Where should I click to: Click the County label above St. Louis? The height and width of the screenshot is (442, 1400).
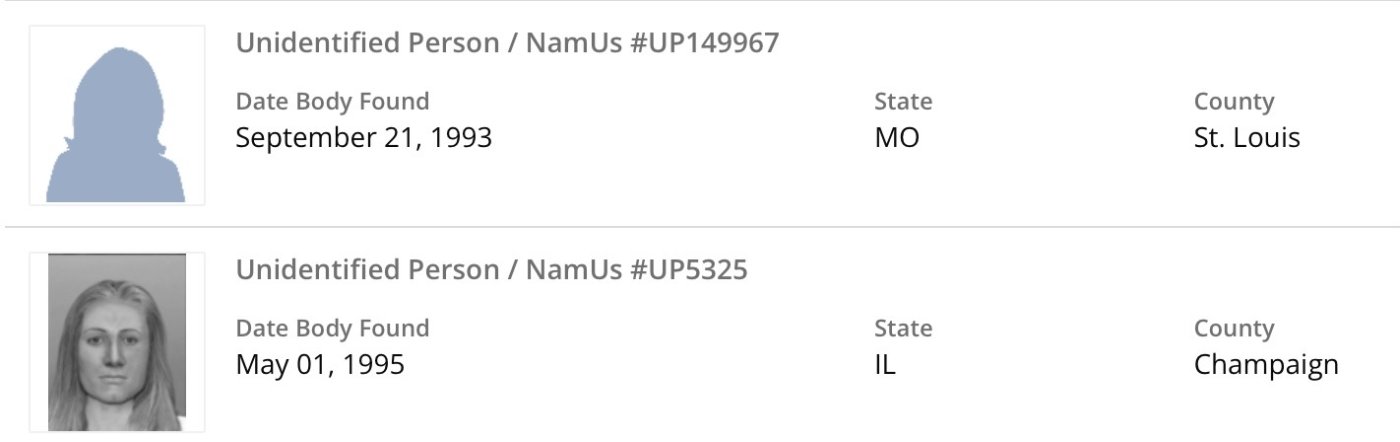click(x=1233, y=102)
